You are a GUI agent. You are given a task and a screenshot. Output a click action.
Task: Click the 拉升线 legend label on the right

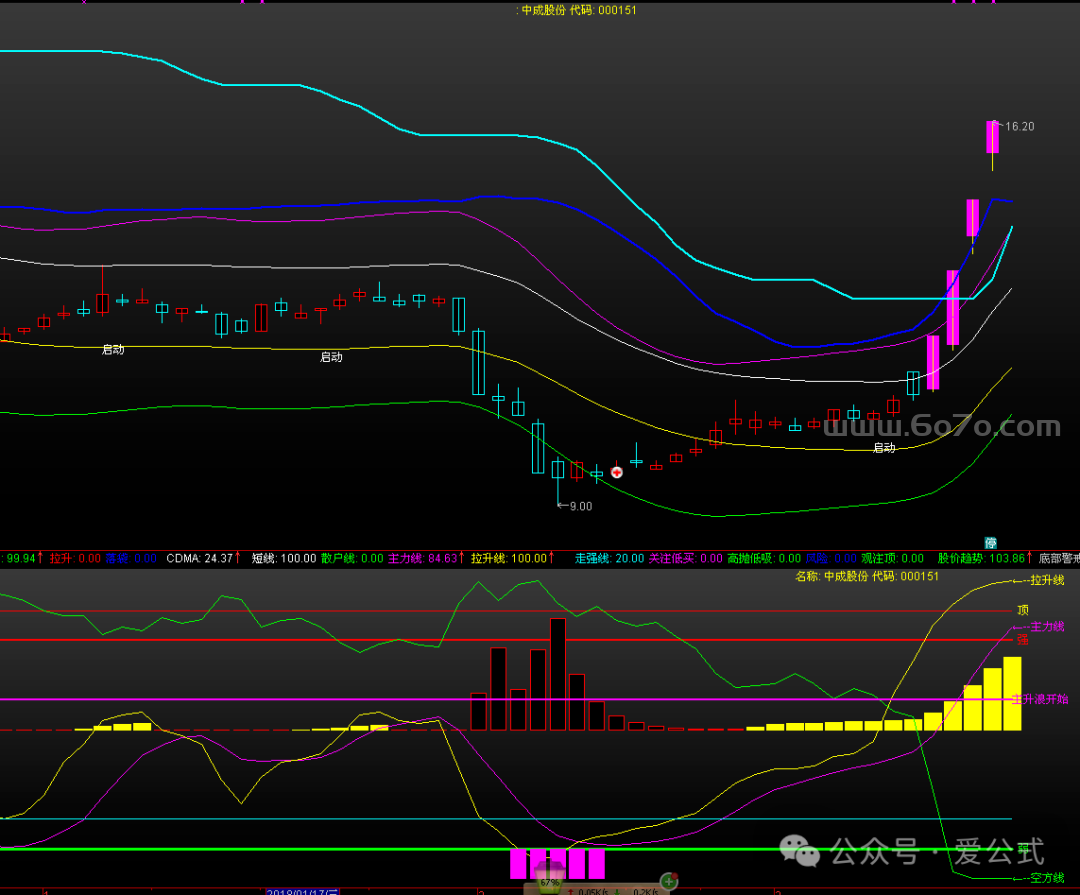coord(1046,580)
